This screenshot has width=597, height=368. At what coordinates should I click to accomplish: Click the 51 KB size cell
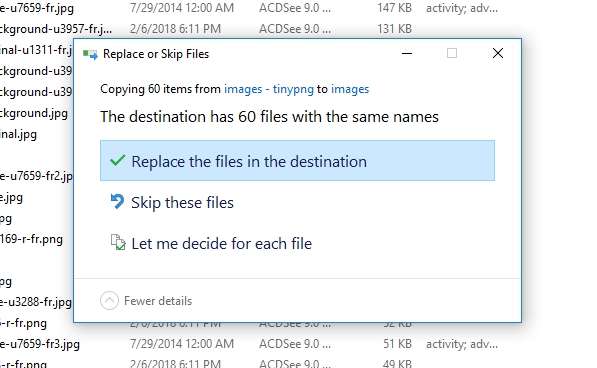(397, 344)
